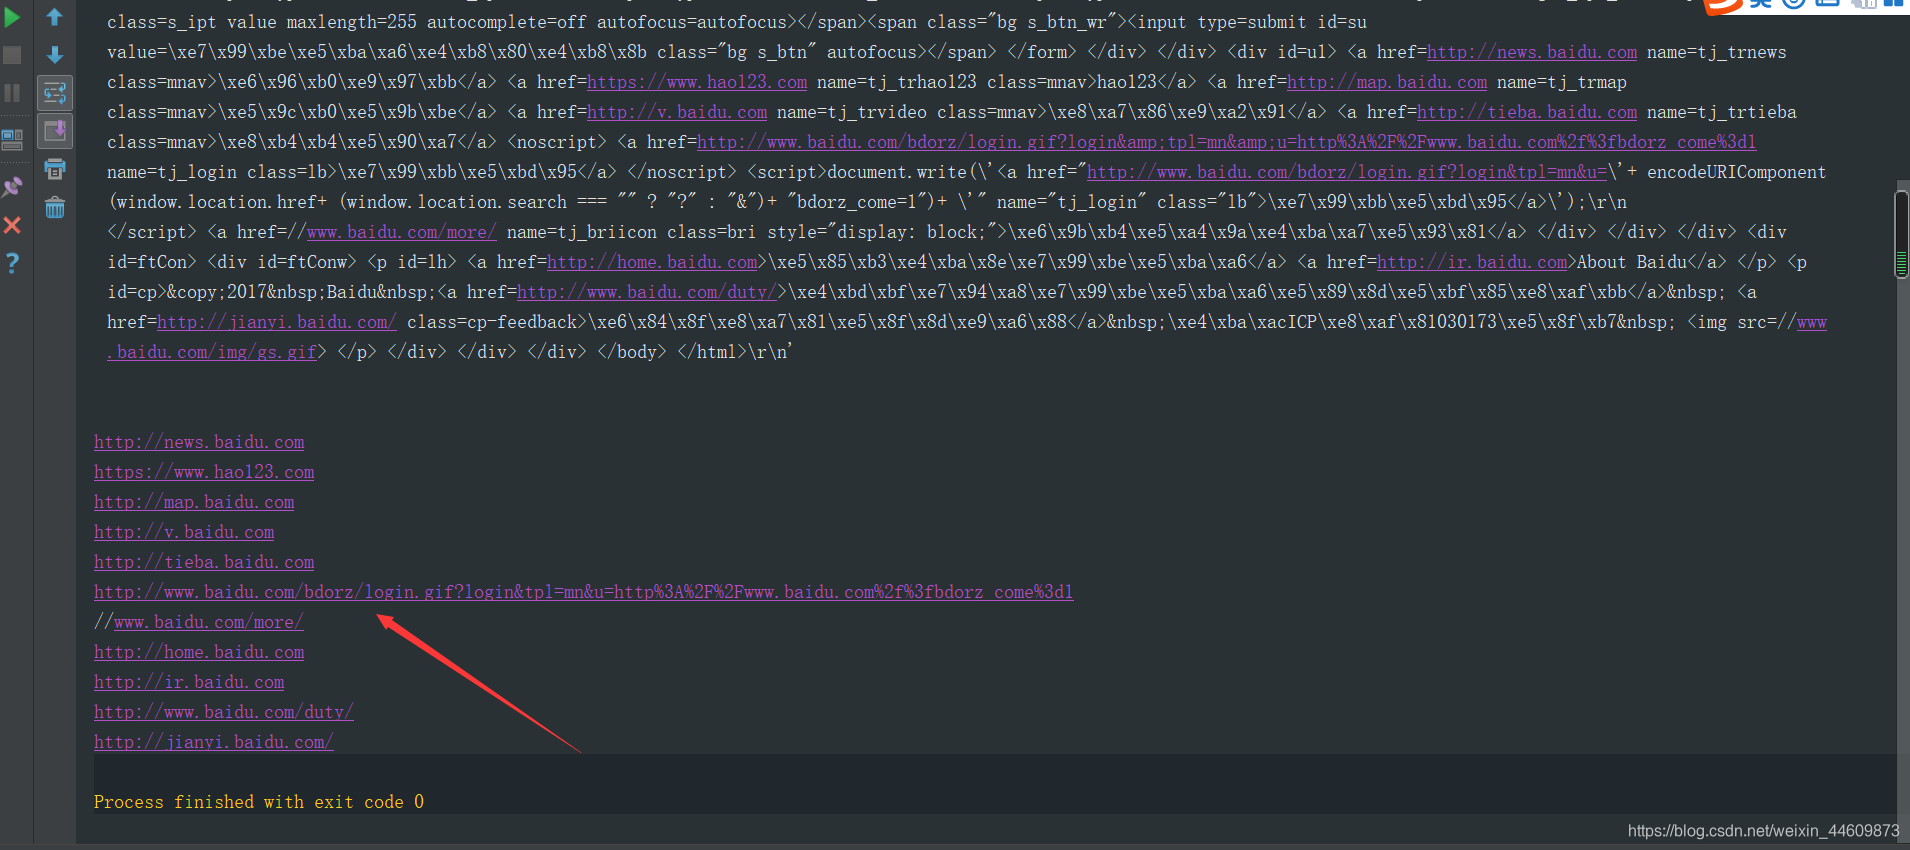Open the restore layout icon

pos(12,139)
